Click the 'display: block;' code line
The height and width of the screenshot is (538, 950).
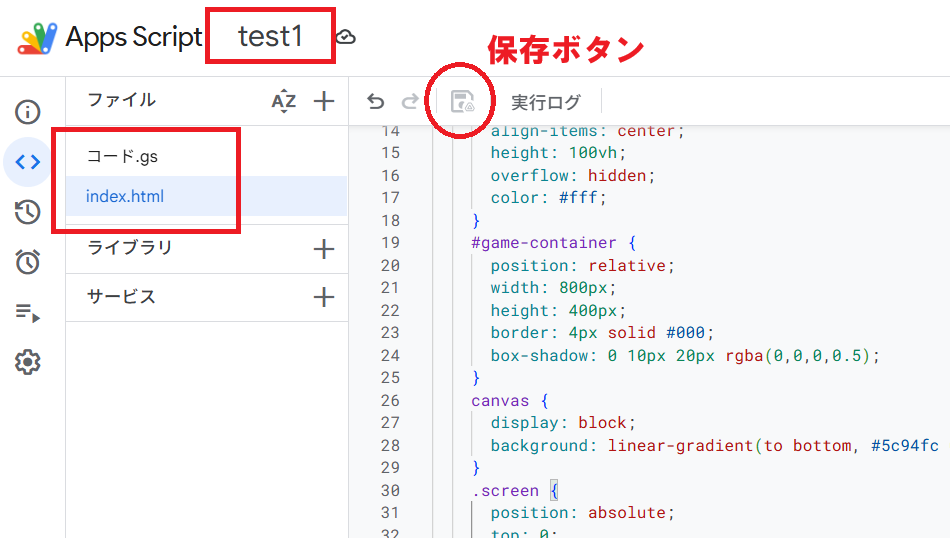click(563, 423)
